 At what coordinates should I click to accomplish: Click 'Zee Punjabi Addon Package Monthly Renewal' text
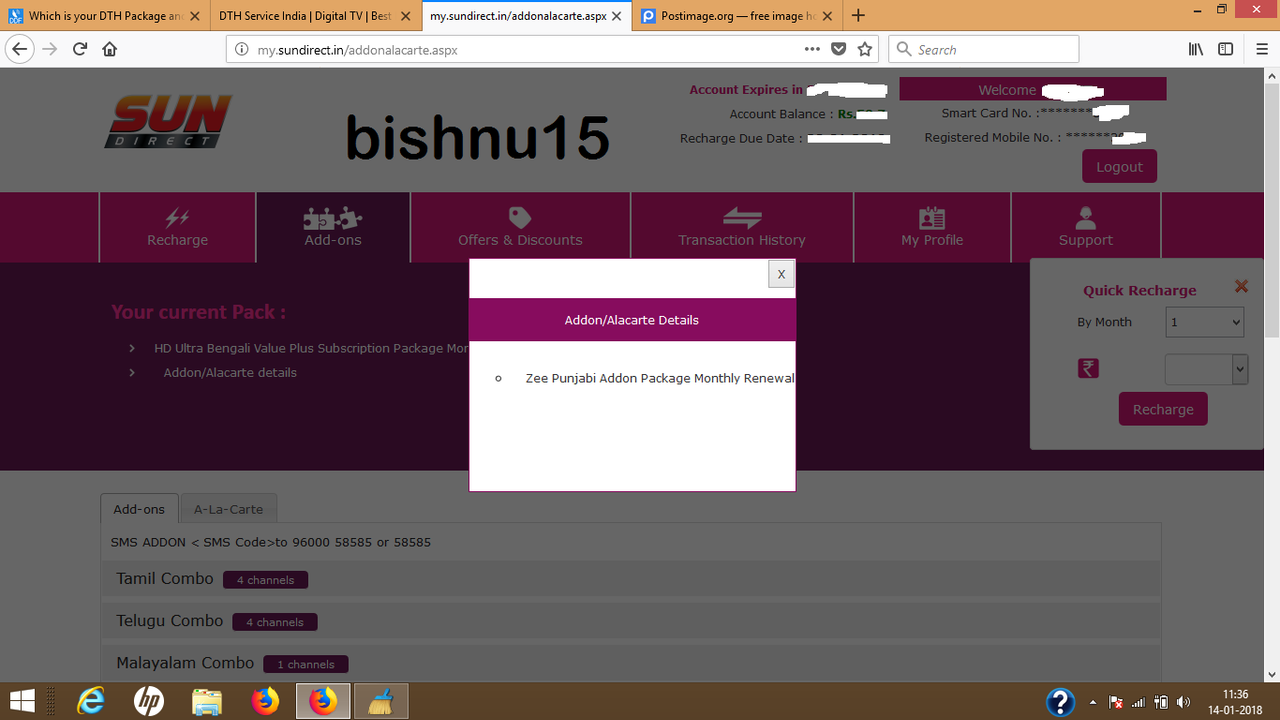(x=660, y=378)
